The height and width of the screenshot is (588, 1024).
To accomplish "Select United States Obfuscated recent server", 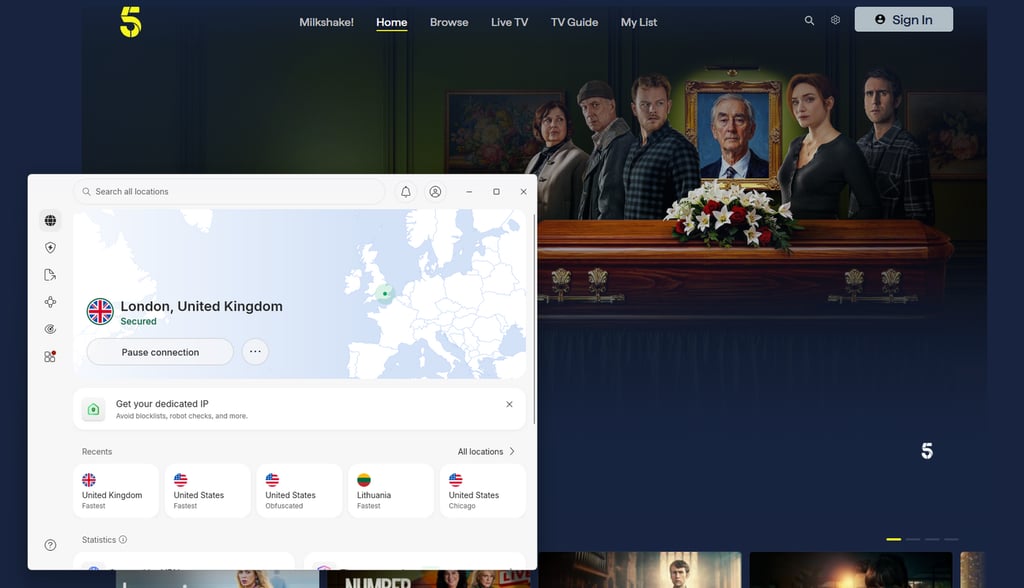I will pos(299,491).
